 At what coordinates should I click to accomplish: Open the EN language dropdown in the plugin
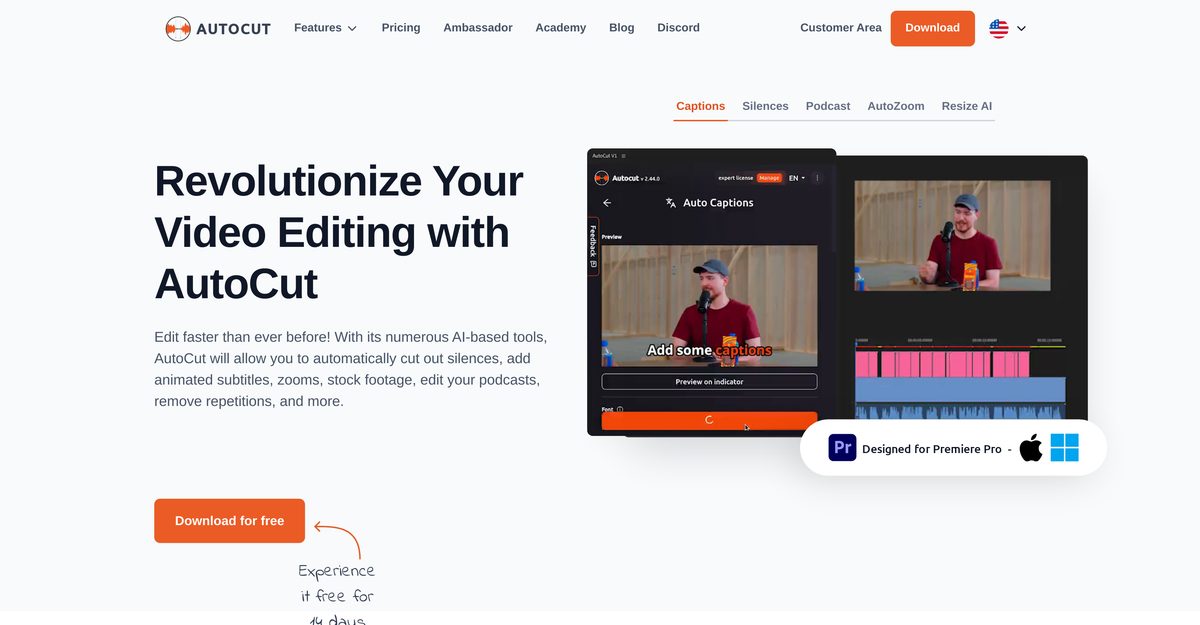[x=797, y=178]
